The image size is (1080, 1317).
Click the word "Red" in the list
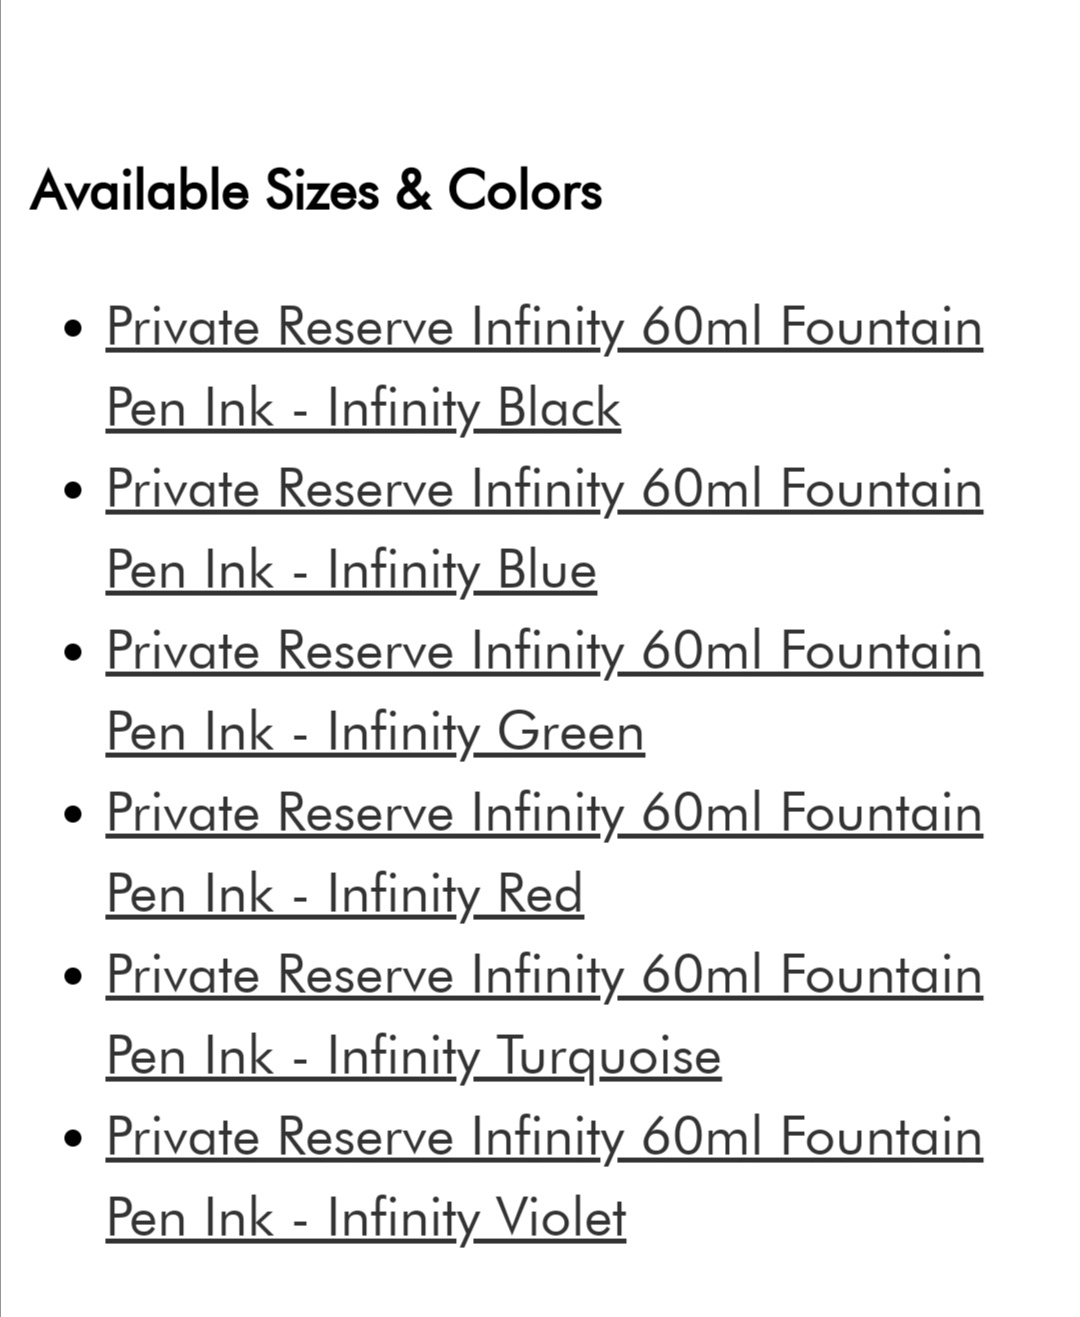click(x=540, y=895)
